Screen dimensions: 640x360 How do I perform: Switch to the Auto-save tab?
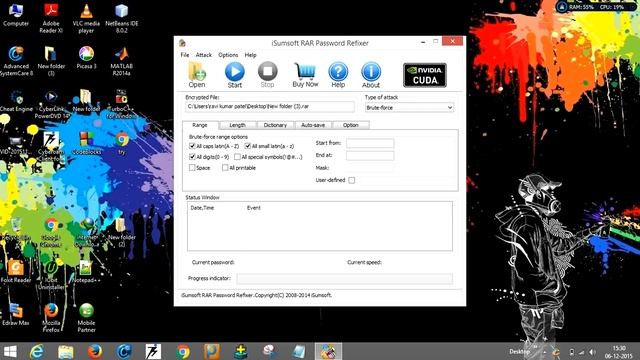[x=313, y=125]
